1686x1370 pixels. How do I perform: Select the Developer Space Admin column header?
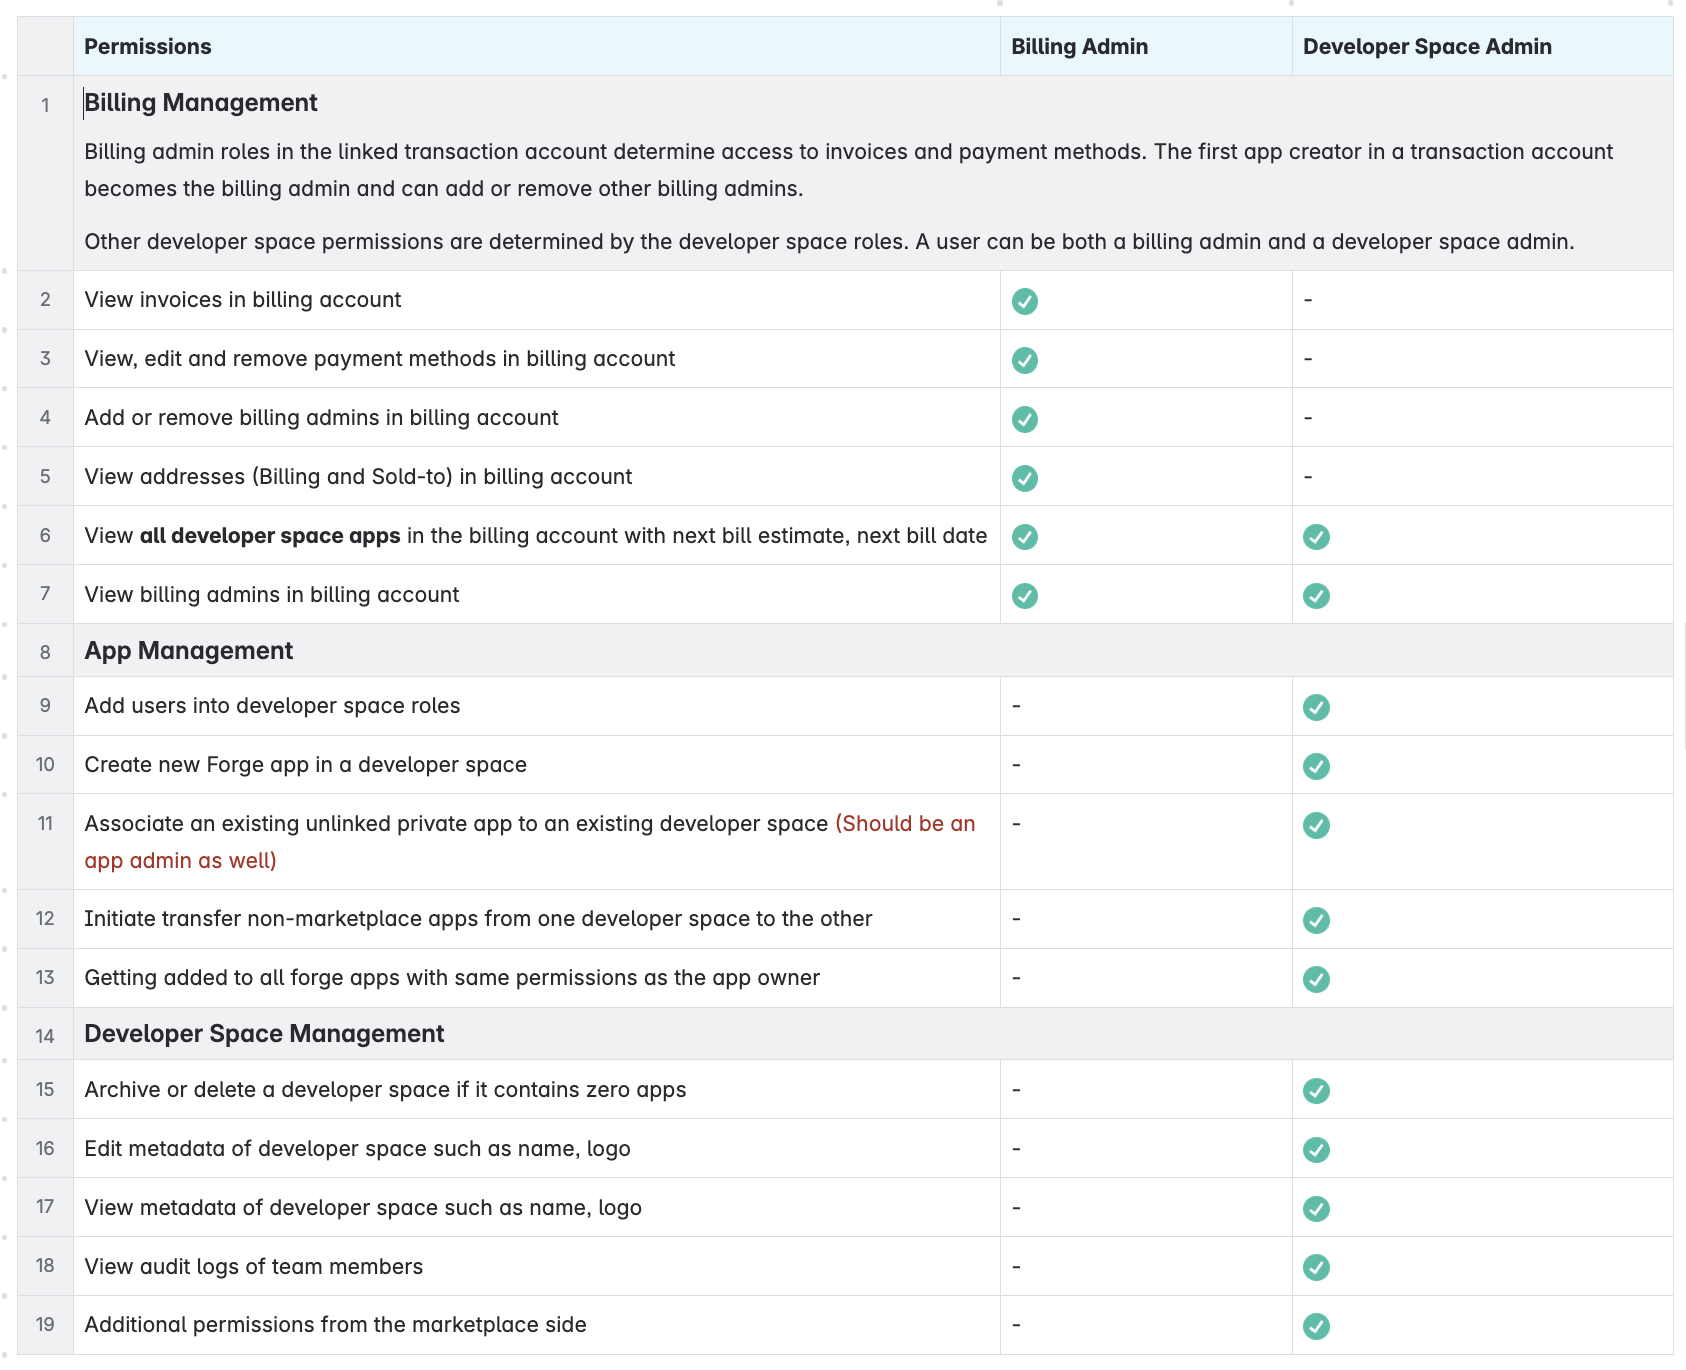[1427, 47]
